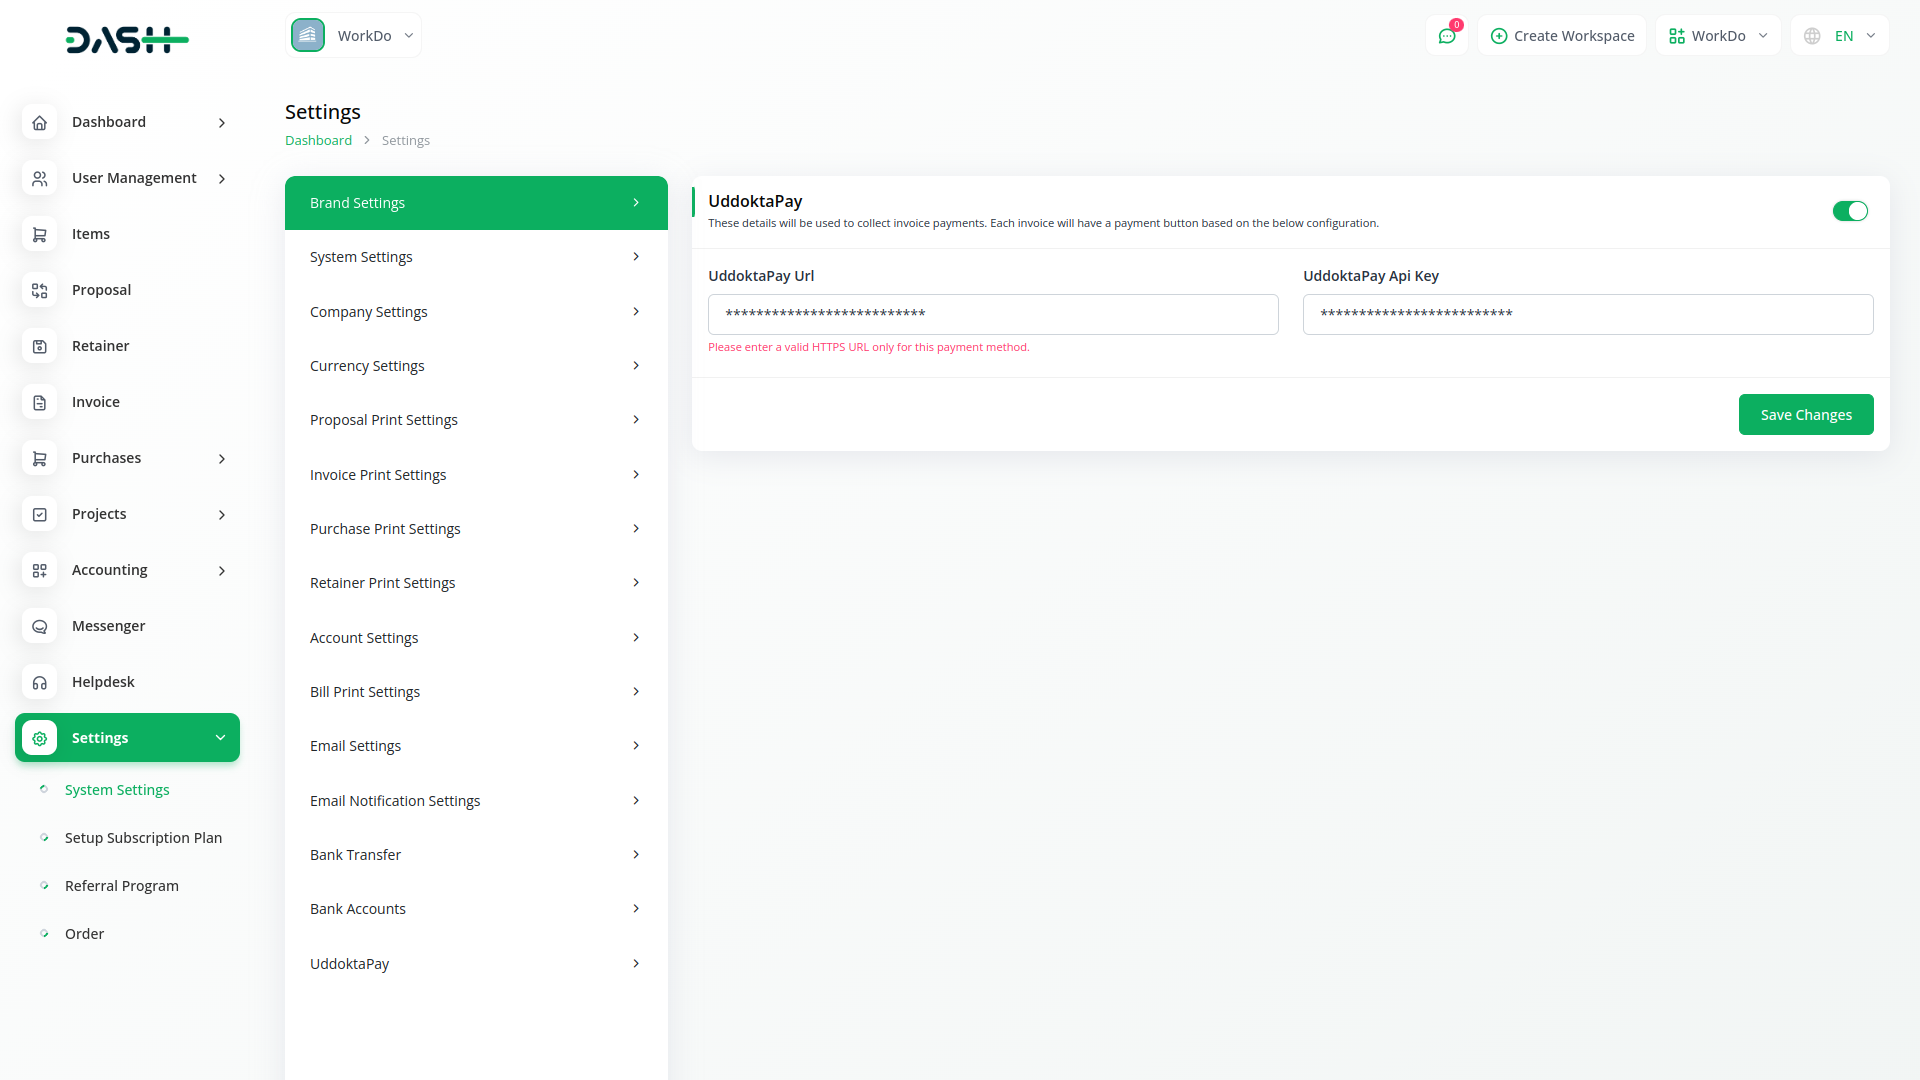Go to Order in sidebar
The image size is (1920, 1080).
tap(84, 934)
